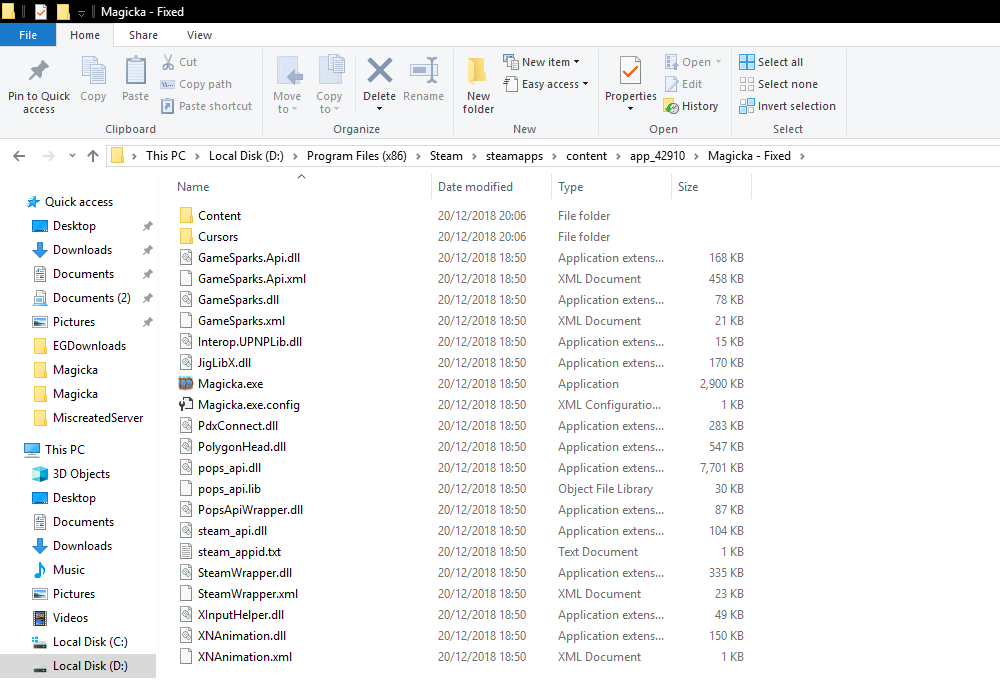The height and width of the screenshot is (680, 1000).
Task: Open the Quick Access Toolbar customize dropdown
Action: point(81,12)
